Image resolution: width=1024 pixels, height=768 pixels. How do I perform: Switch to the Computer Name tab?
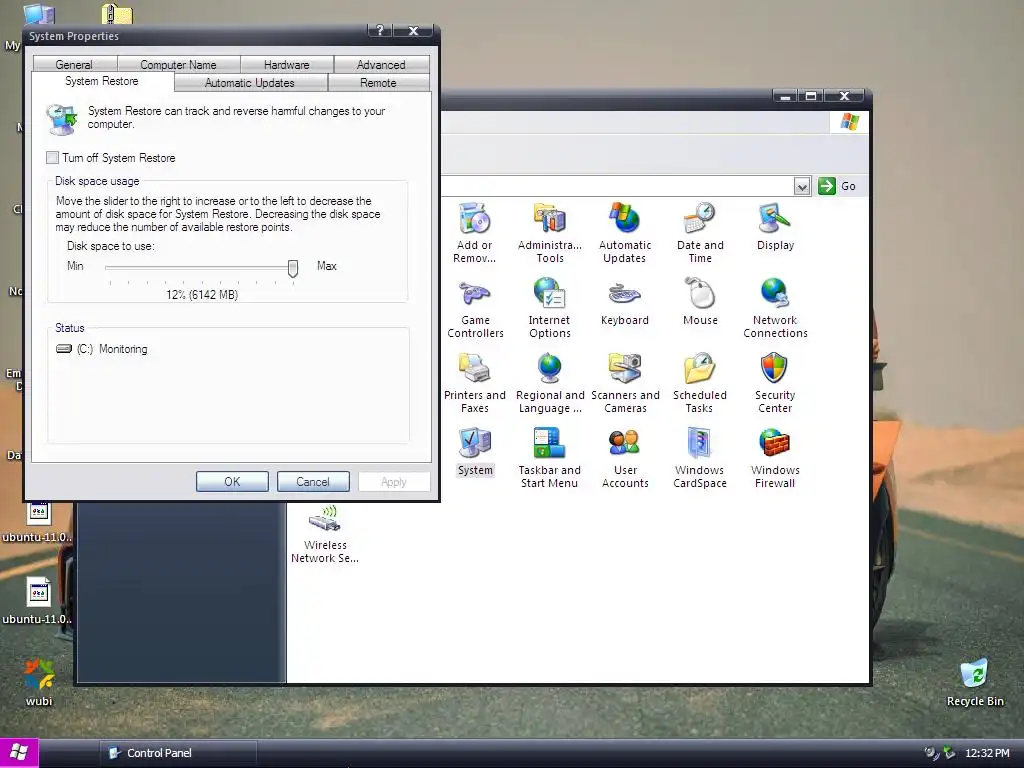pos(178,64)
